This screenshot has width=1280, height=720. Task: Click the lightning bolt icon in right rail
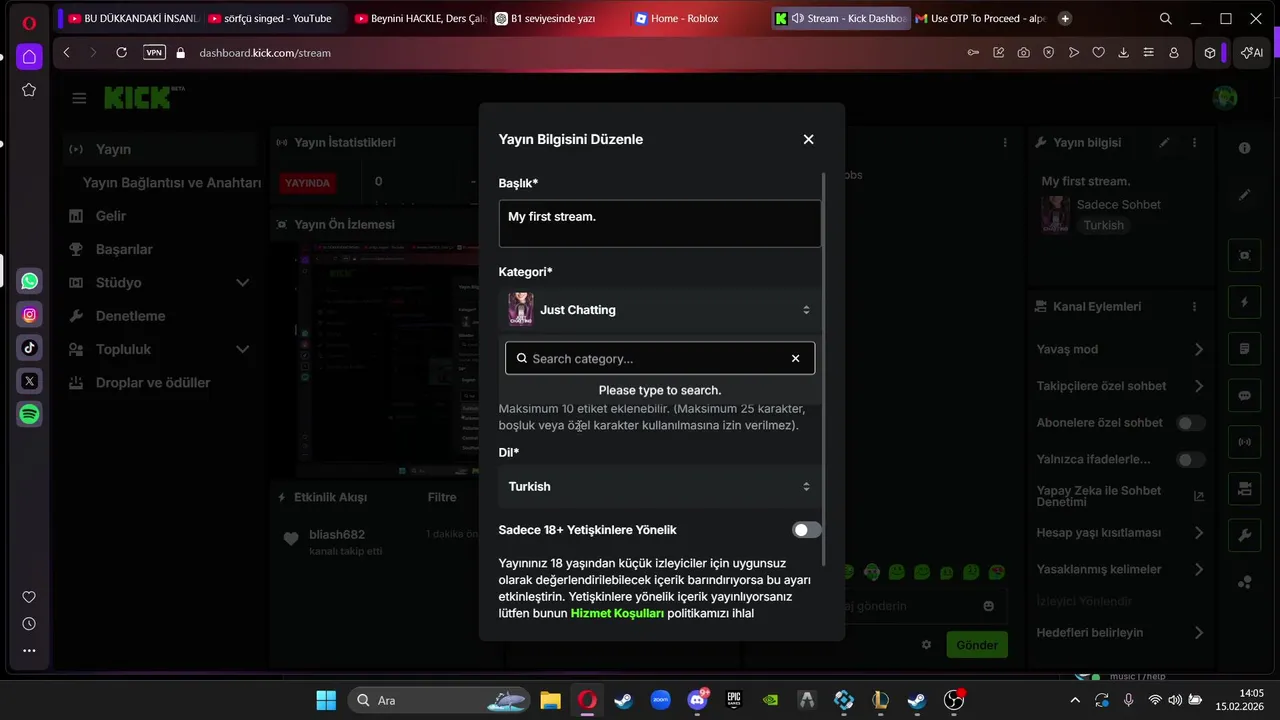[1244, 302]
